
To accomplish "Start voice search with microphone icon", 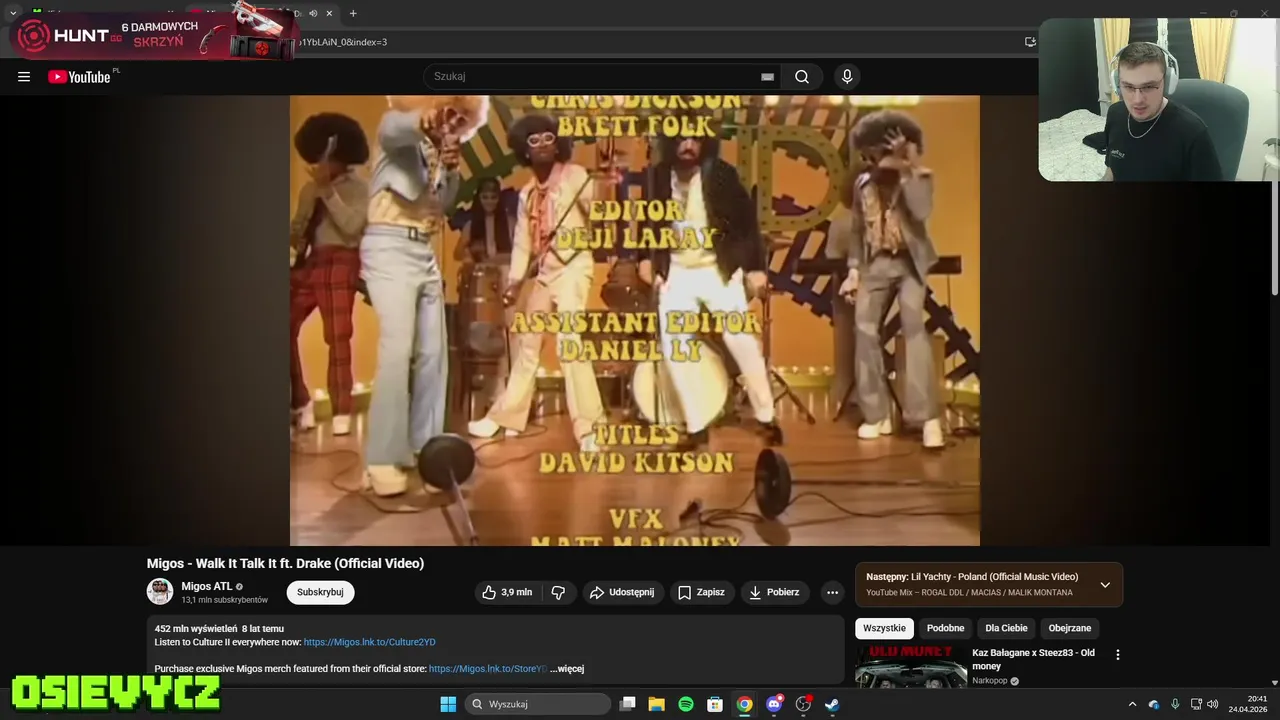I will pos(847,77).
